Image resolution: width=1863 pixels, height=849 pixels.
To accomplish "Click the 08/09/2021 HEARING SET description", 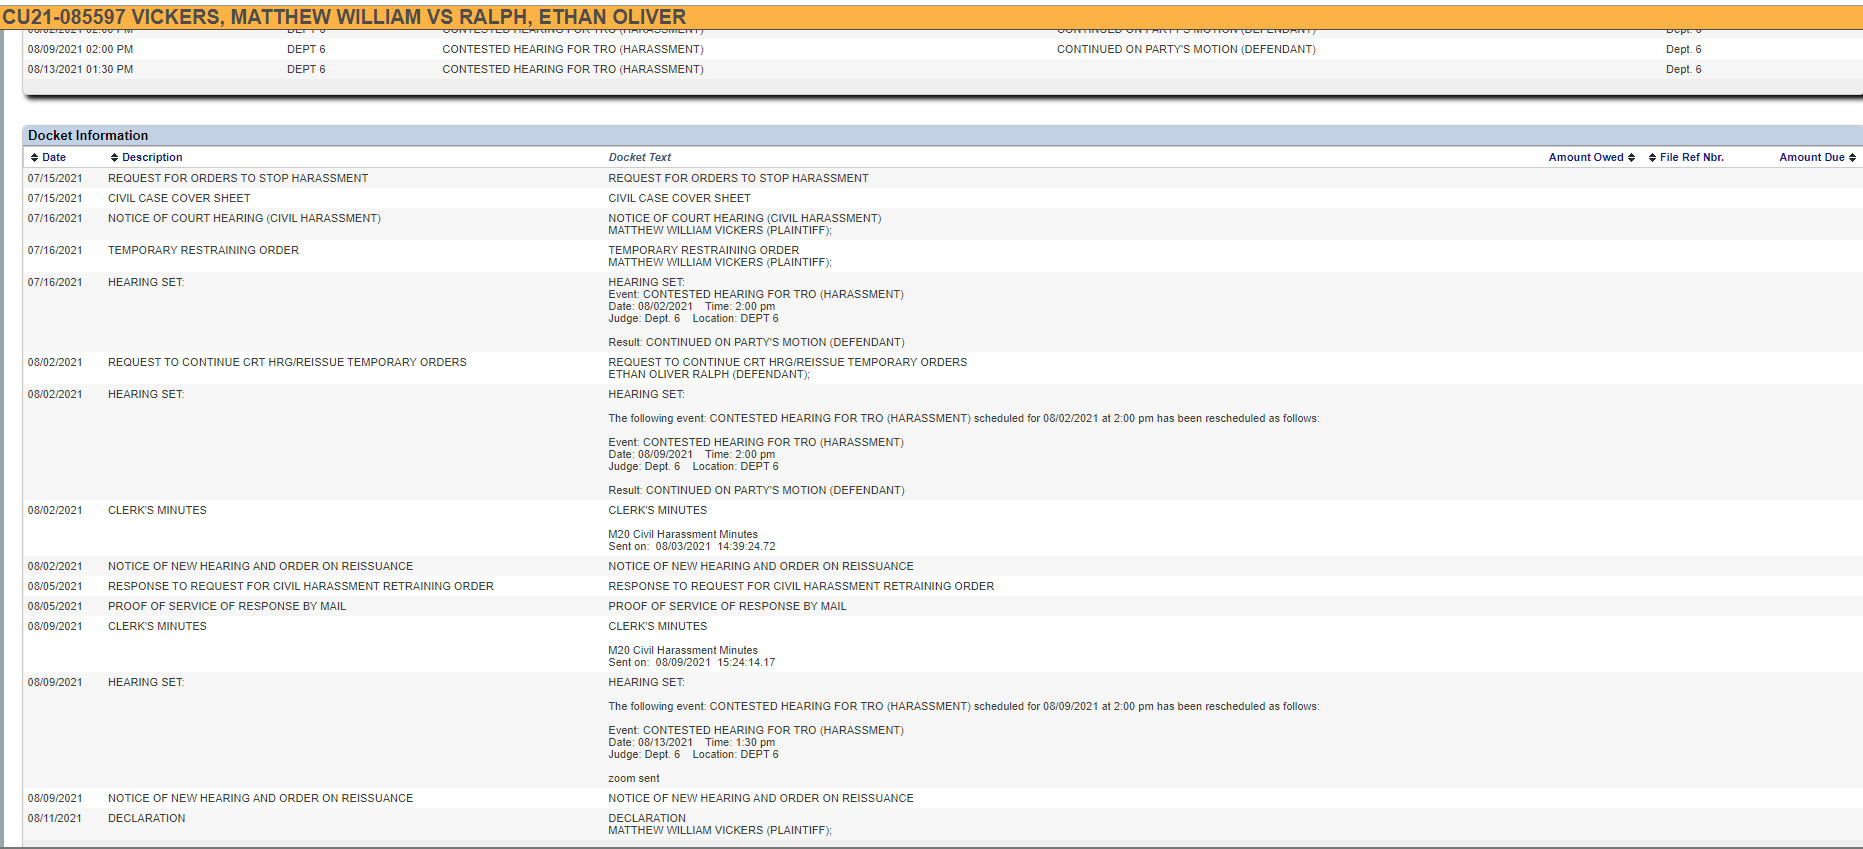I will pyautogui.click(x=146, y=682).
